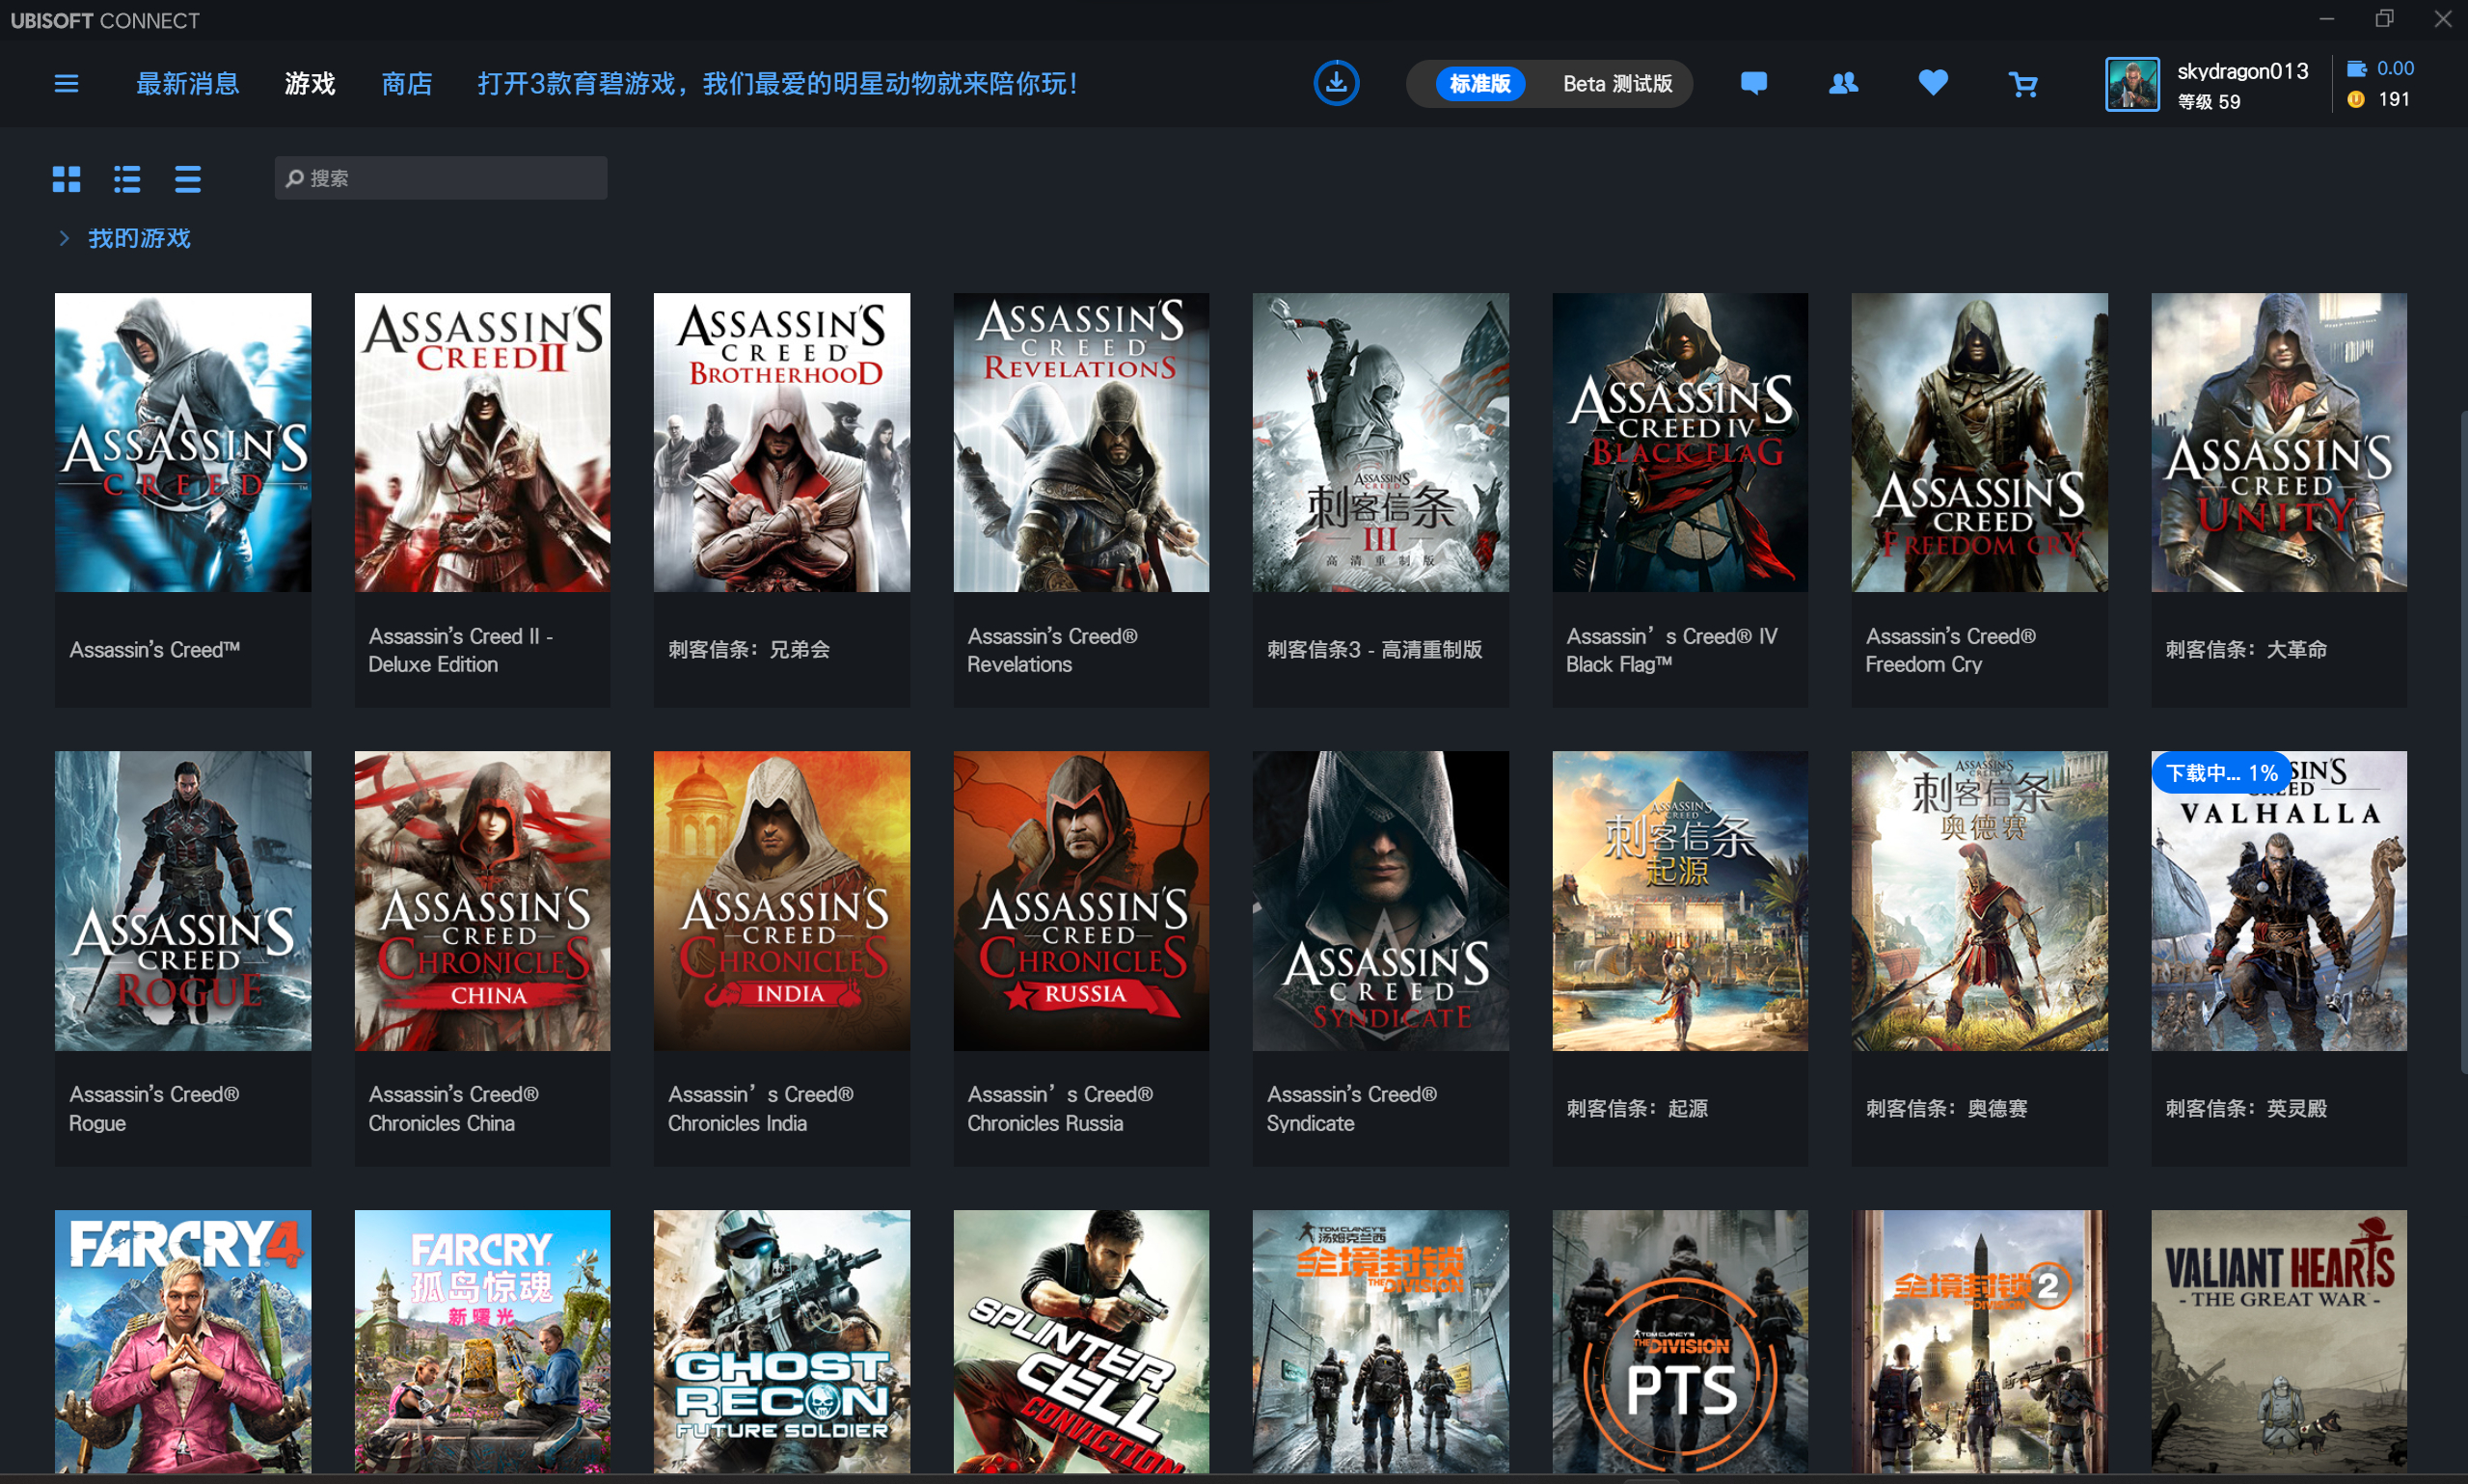Select the Beta 测试版 toggle option
The width and height of the screenshot is (2468, 1484).
tap(1617, 84)
